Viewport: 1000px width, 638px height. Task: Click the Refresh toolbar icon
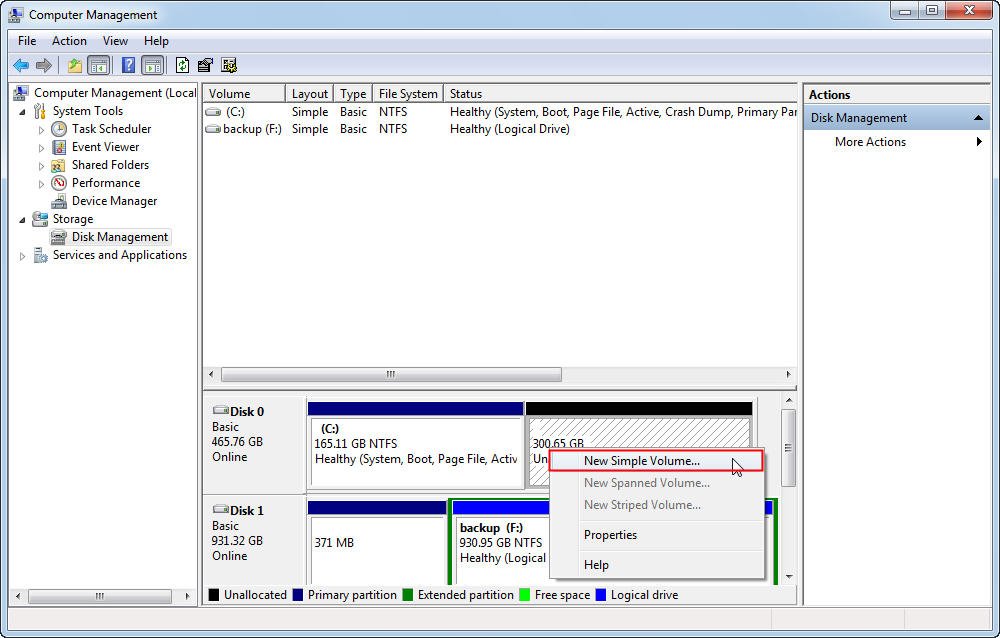(182, 65)
